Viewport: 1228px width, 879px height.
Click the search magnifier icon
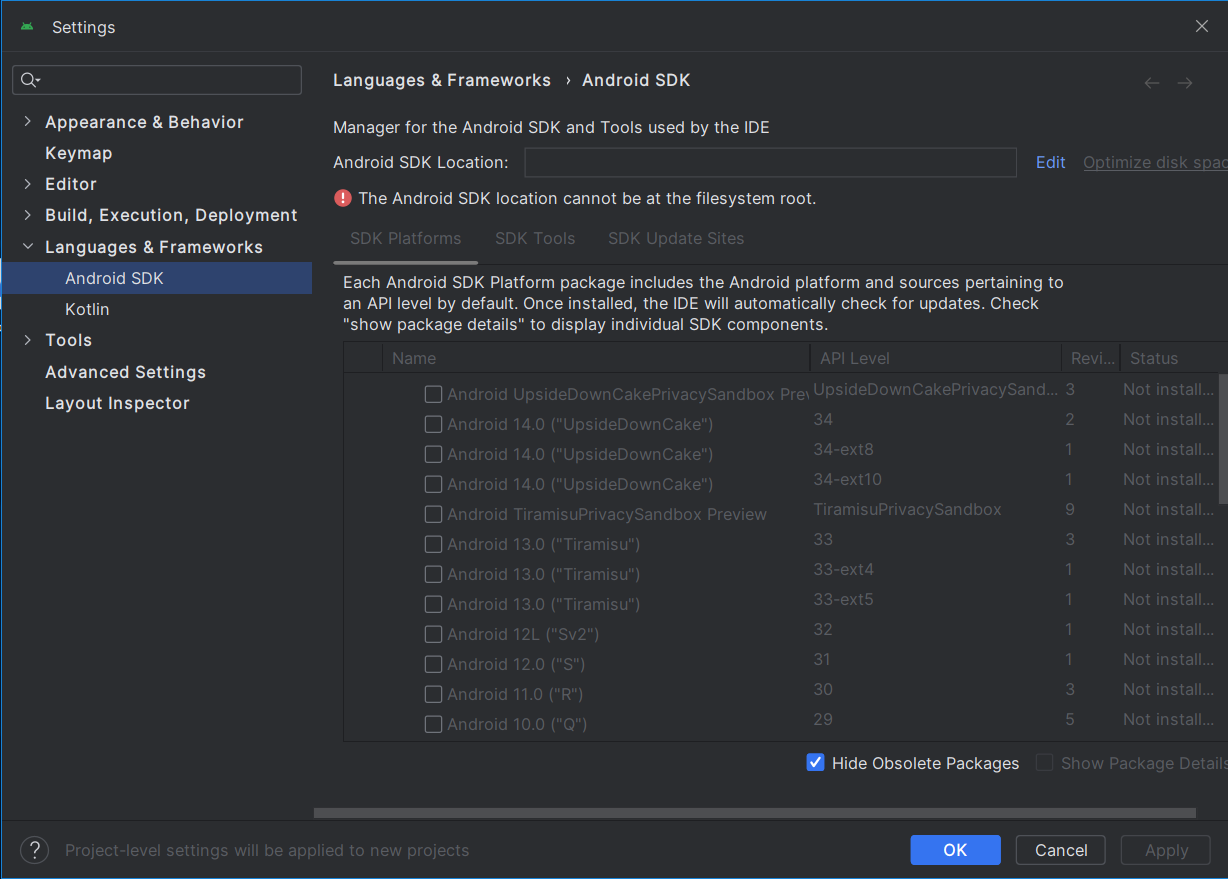[x=29, y=80]
